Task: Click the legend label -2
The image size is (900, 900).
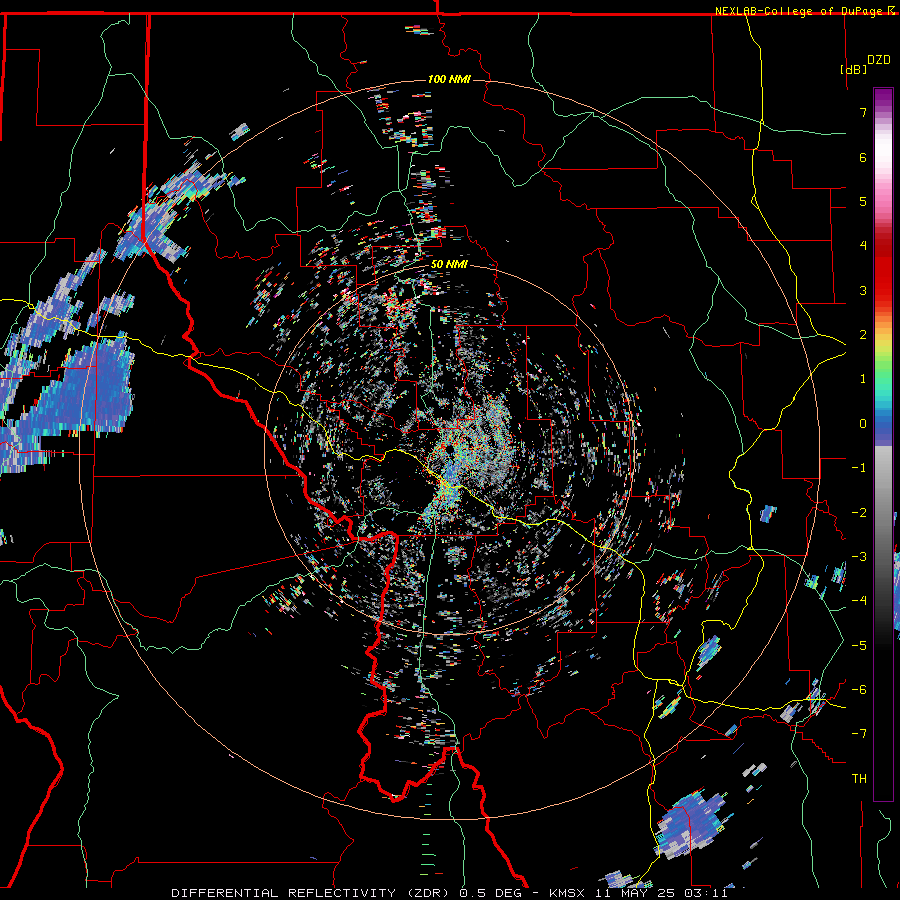Action: tap(859, 513)
